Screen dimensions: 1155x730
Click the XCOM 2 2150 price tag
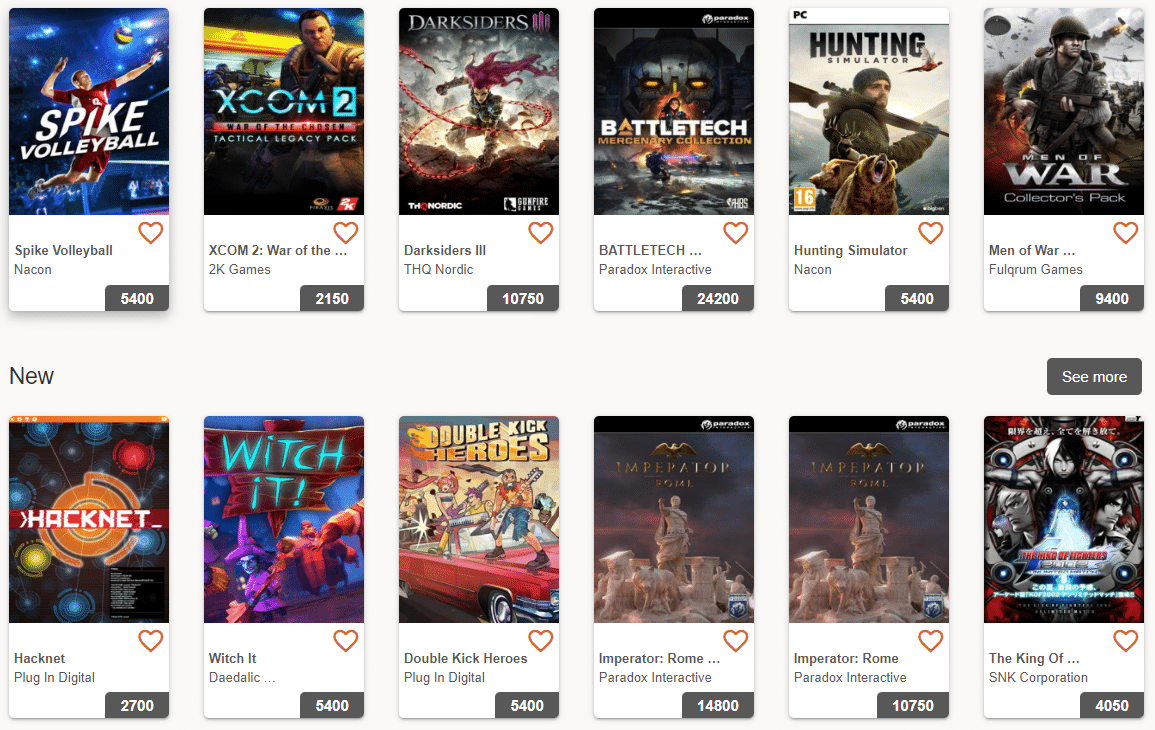click(x=331, y=298)
